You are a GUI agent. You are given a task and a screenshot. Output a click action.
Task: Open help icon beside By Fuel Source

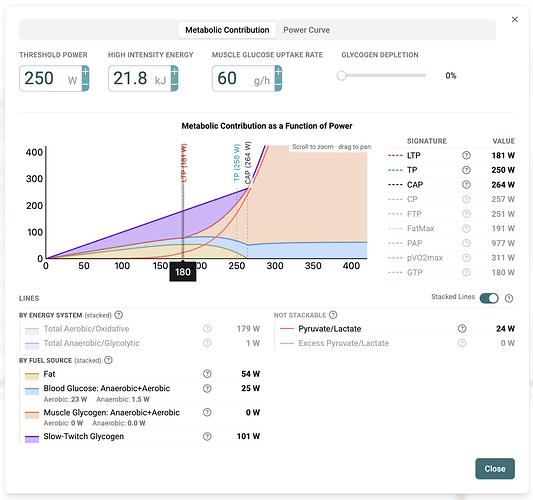click(108, 360)
